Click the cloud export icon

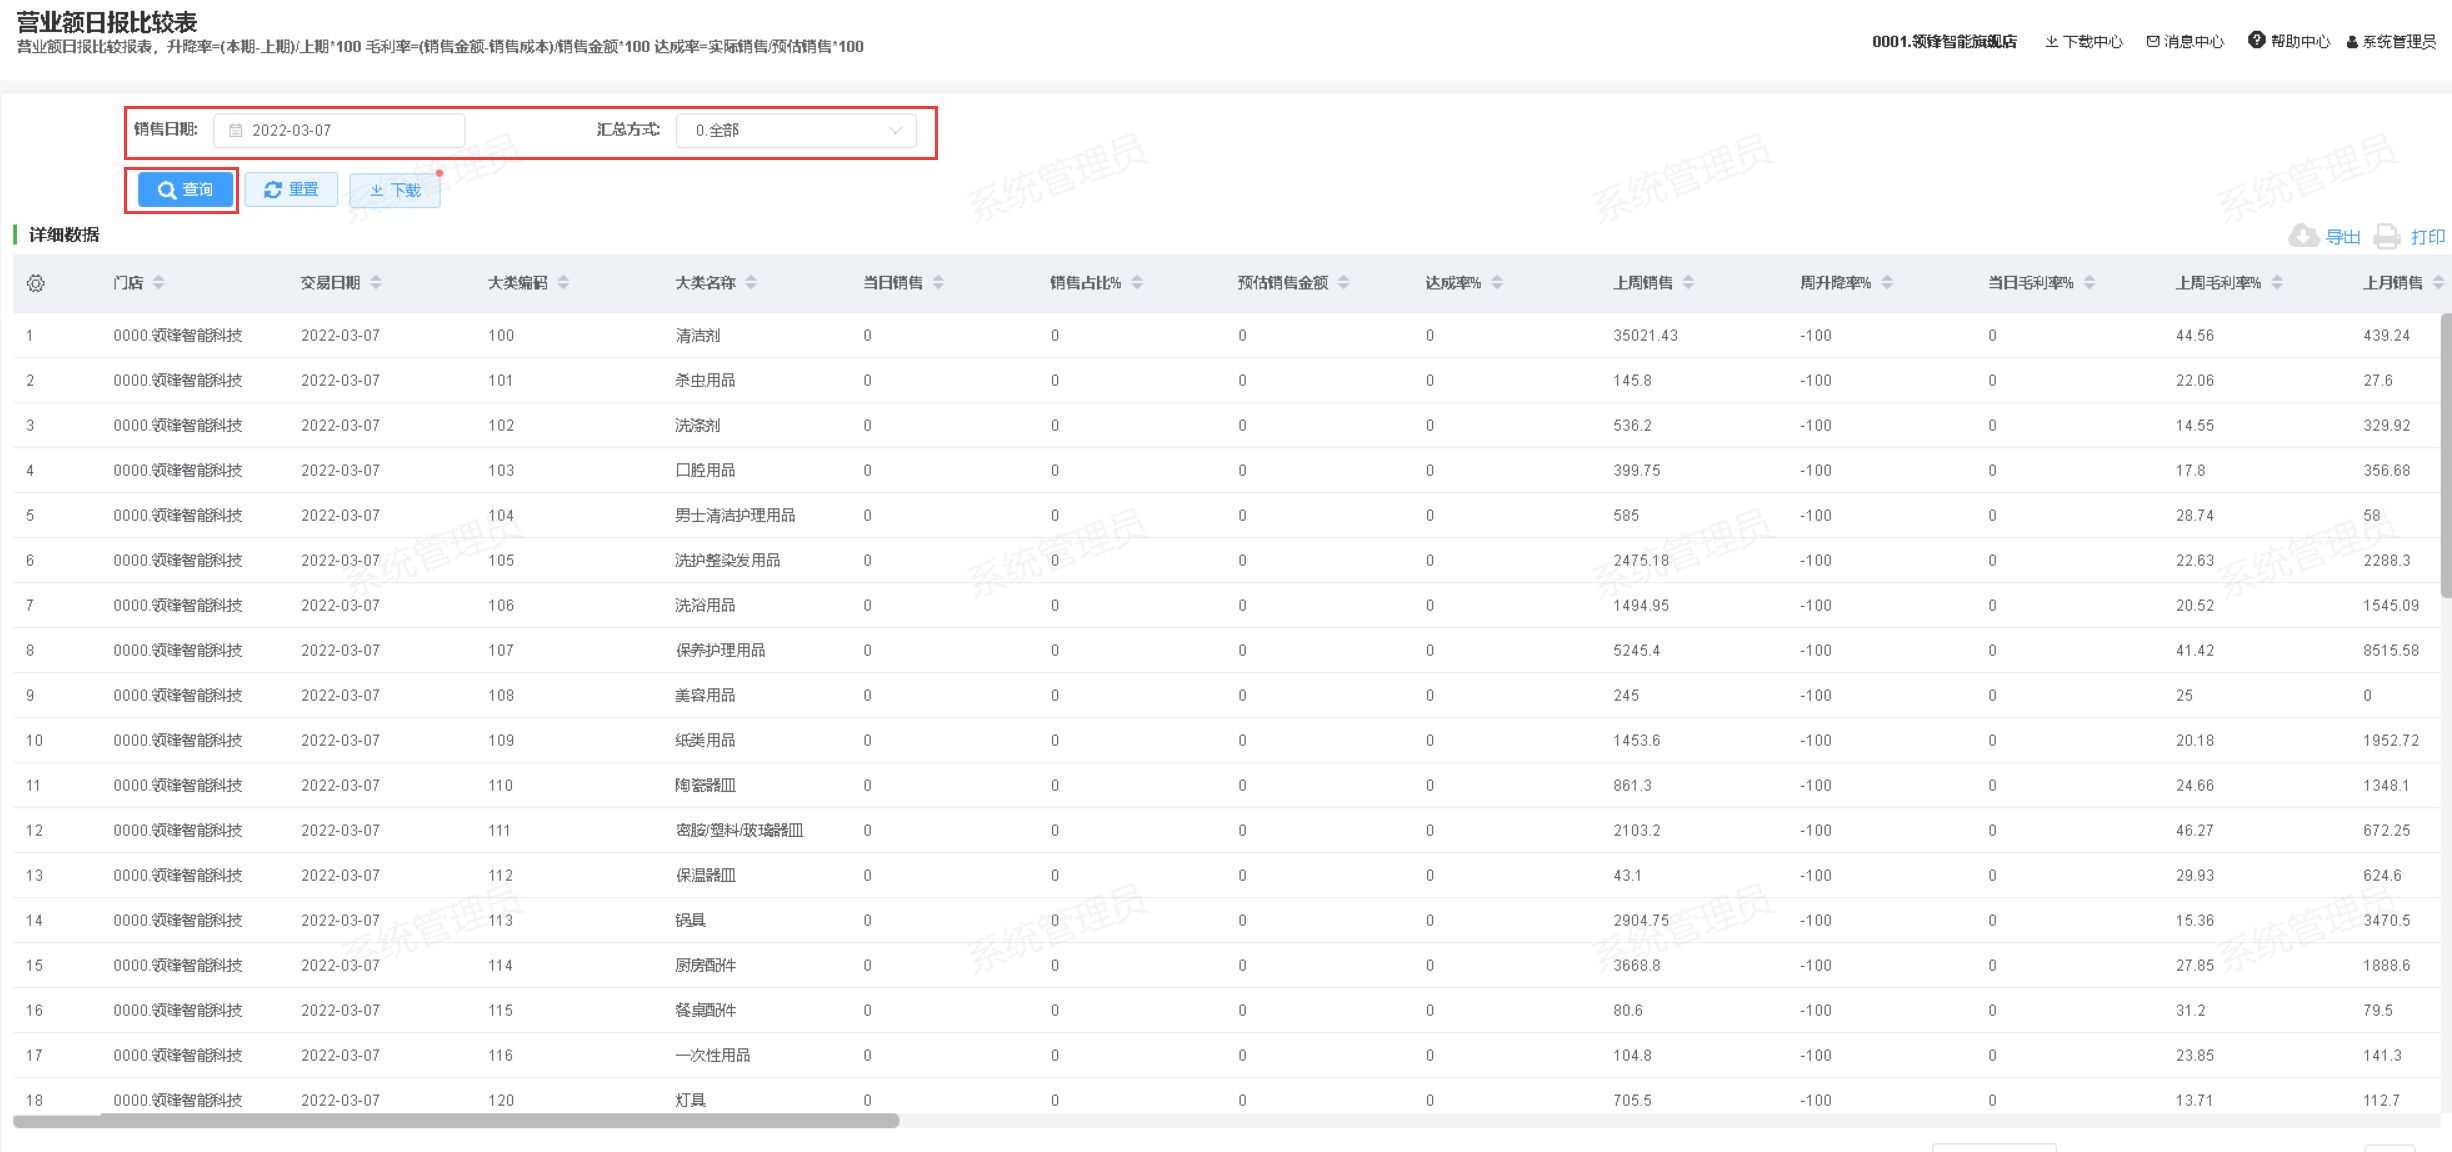(x=2303, y=236)
